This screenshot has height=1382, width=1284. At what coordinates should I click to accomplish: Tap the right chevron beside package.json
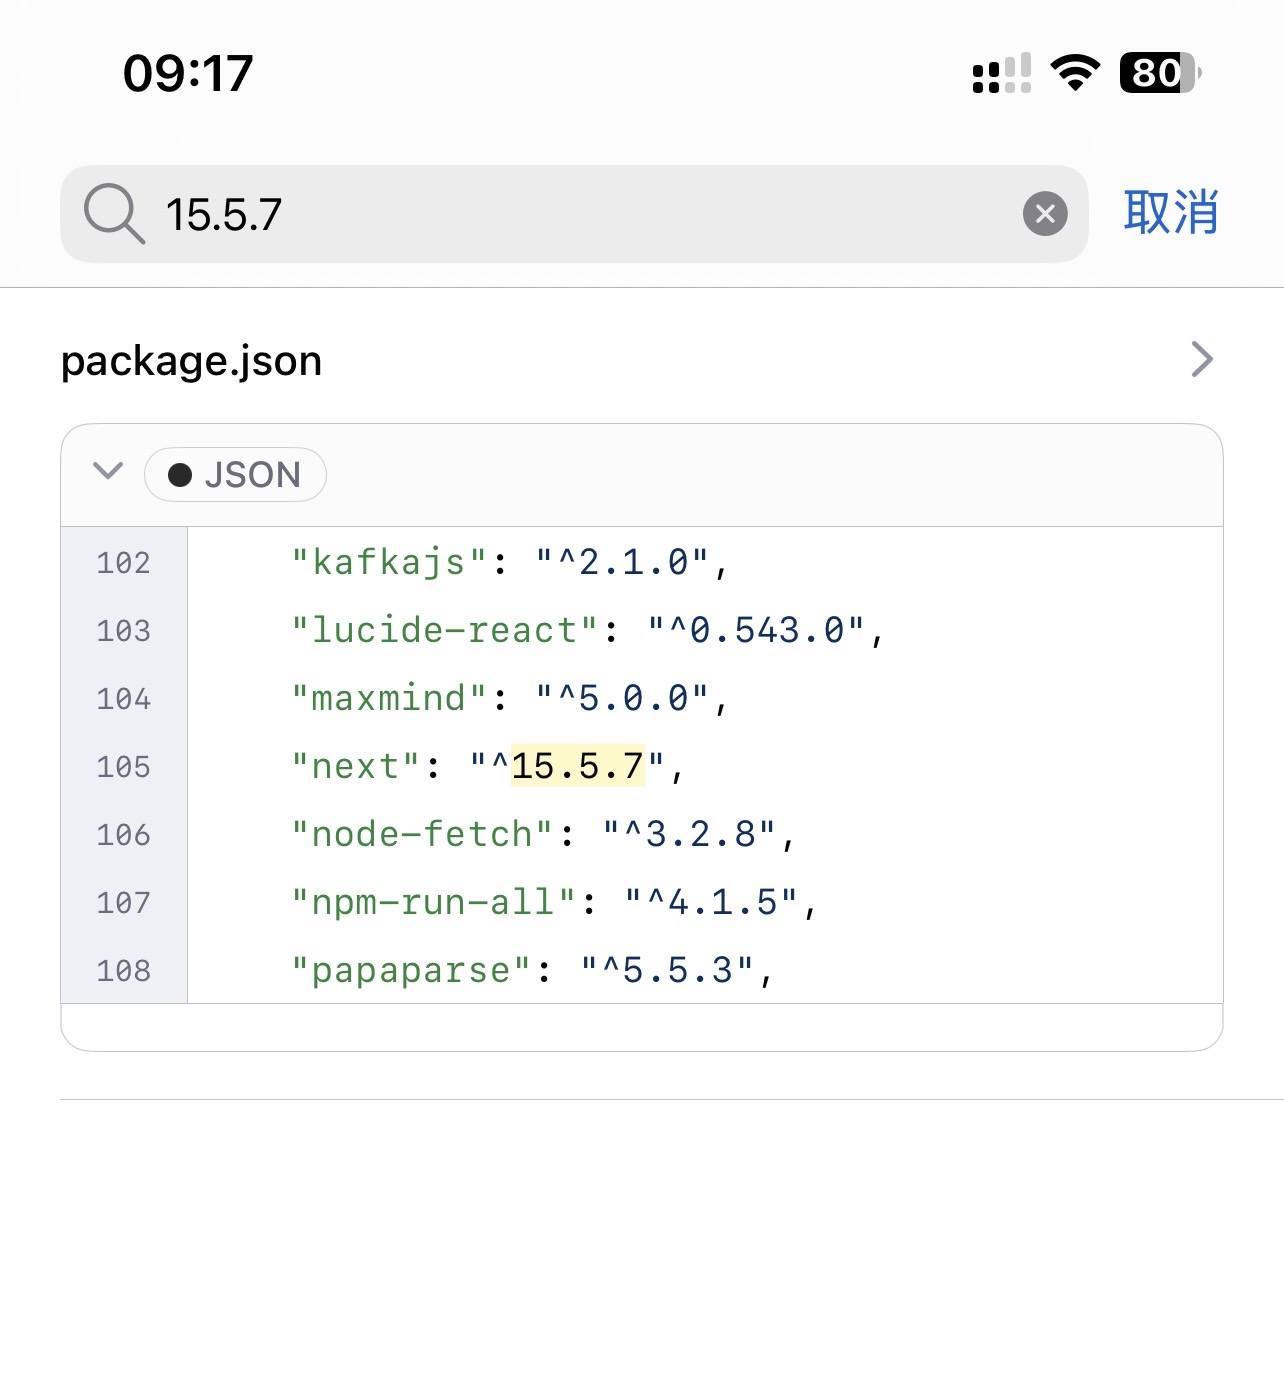tap(1202, 359)
